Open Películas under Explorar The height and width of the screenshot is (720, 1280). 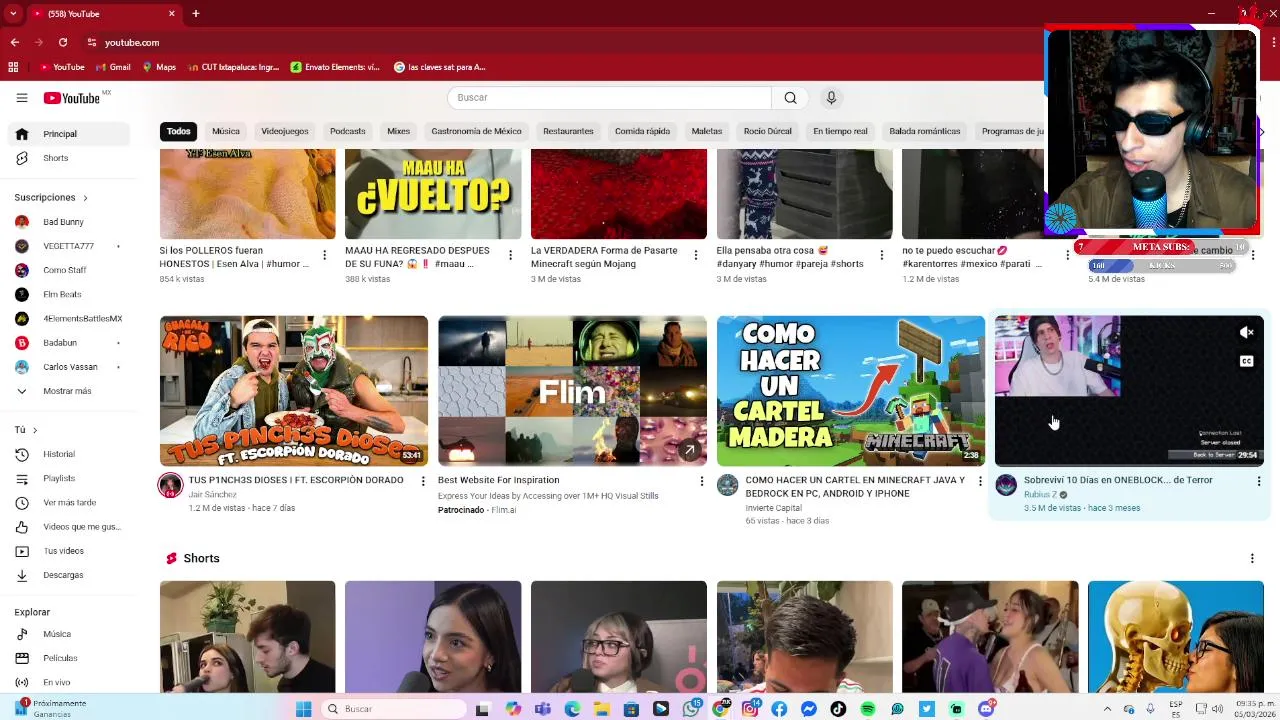coord(68,658)
